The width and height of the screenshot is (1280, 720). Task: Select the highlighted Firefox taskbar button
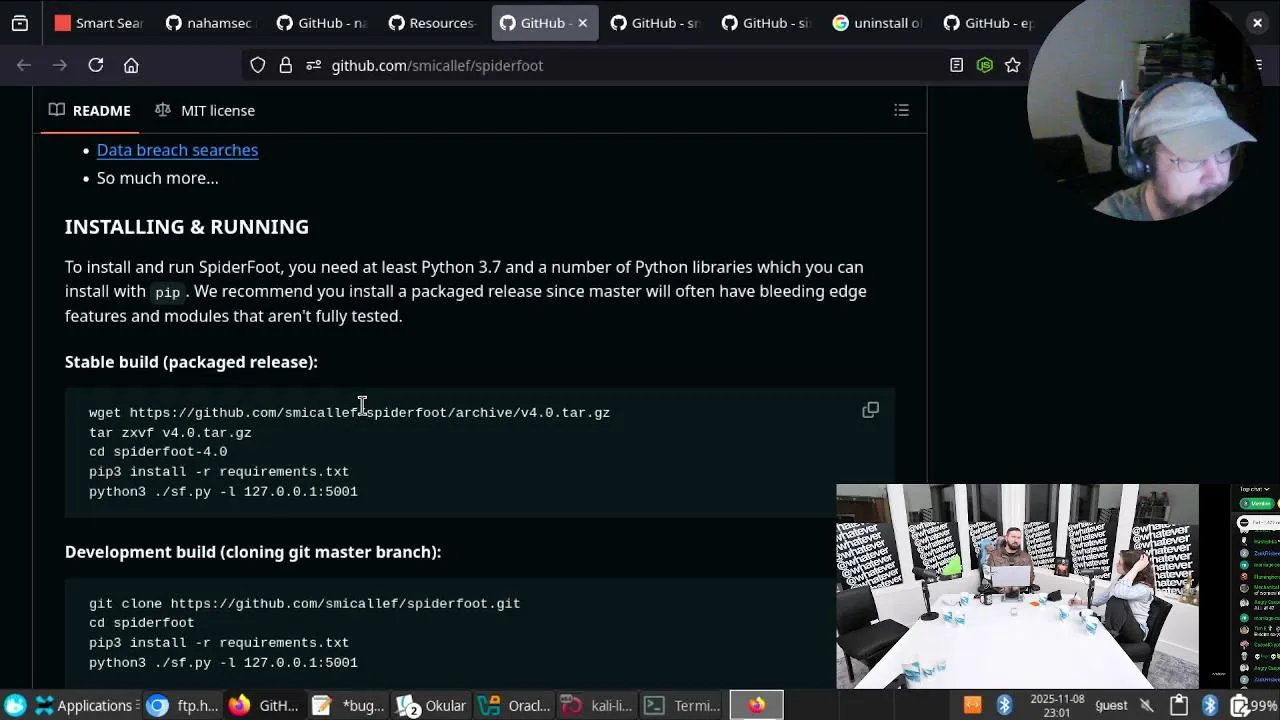pos(756,706)
